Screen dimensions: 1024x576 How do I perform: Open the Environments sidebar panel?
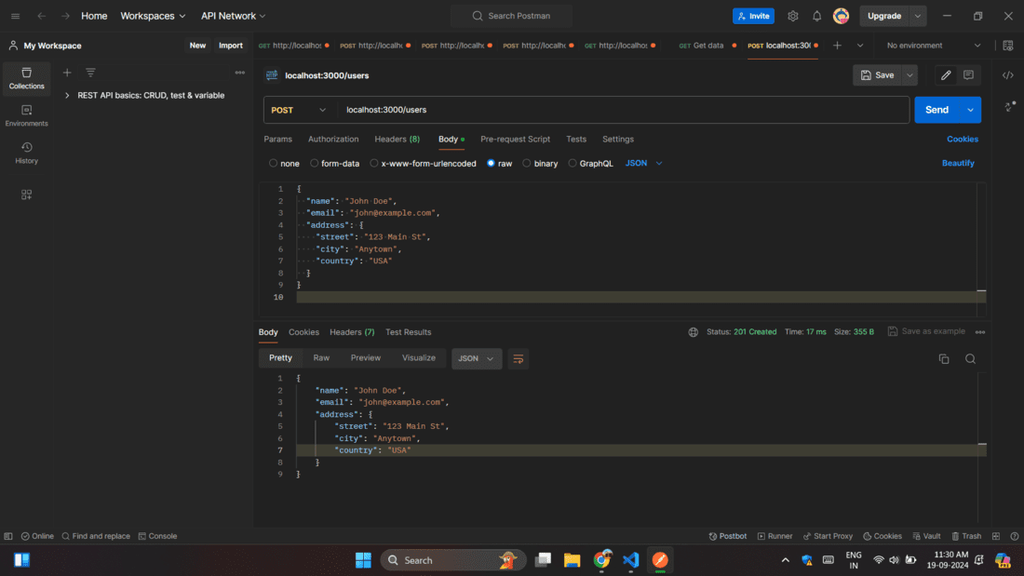pyautogui.click(x=26, y=115)
